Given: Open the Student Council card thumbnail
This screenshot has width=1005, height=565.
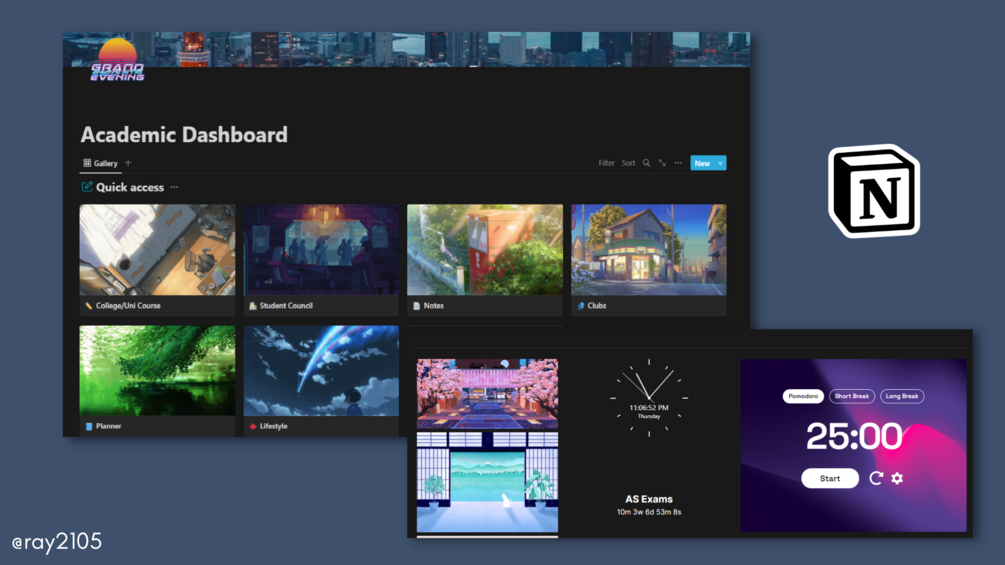Looking at the screenshot, I should [321, 250].
